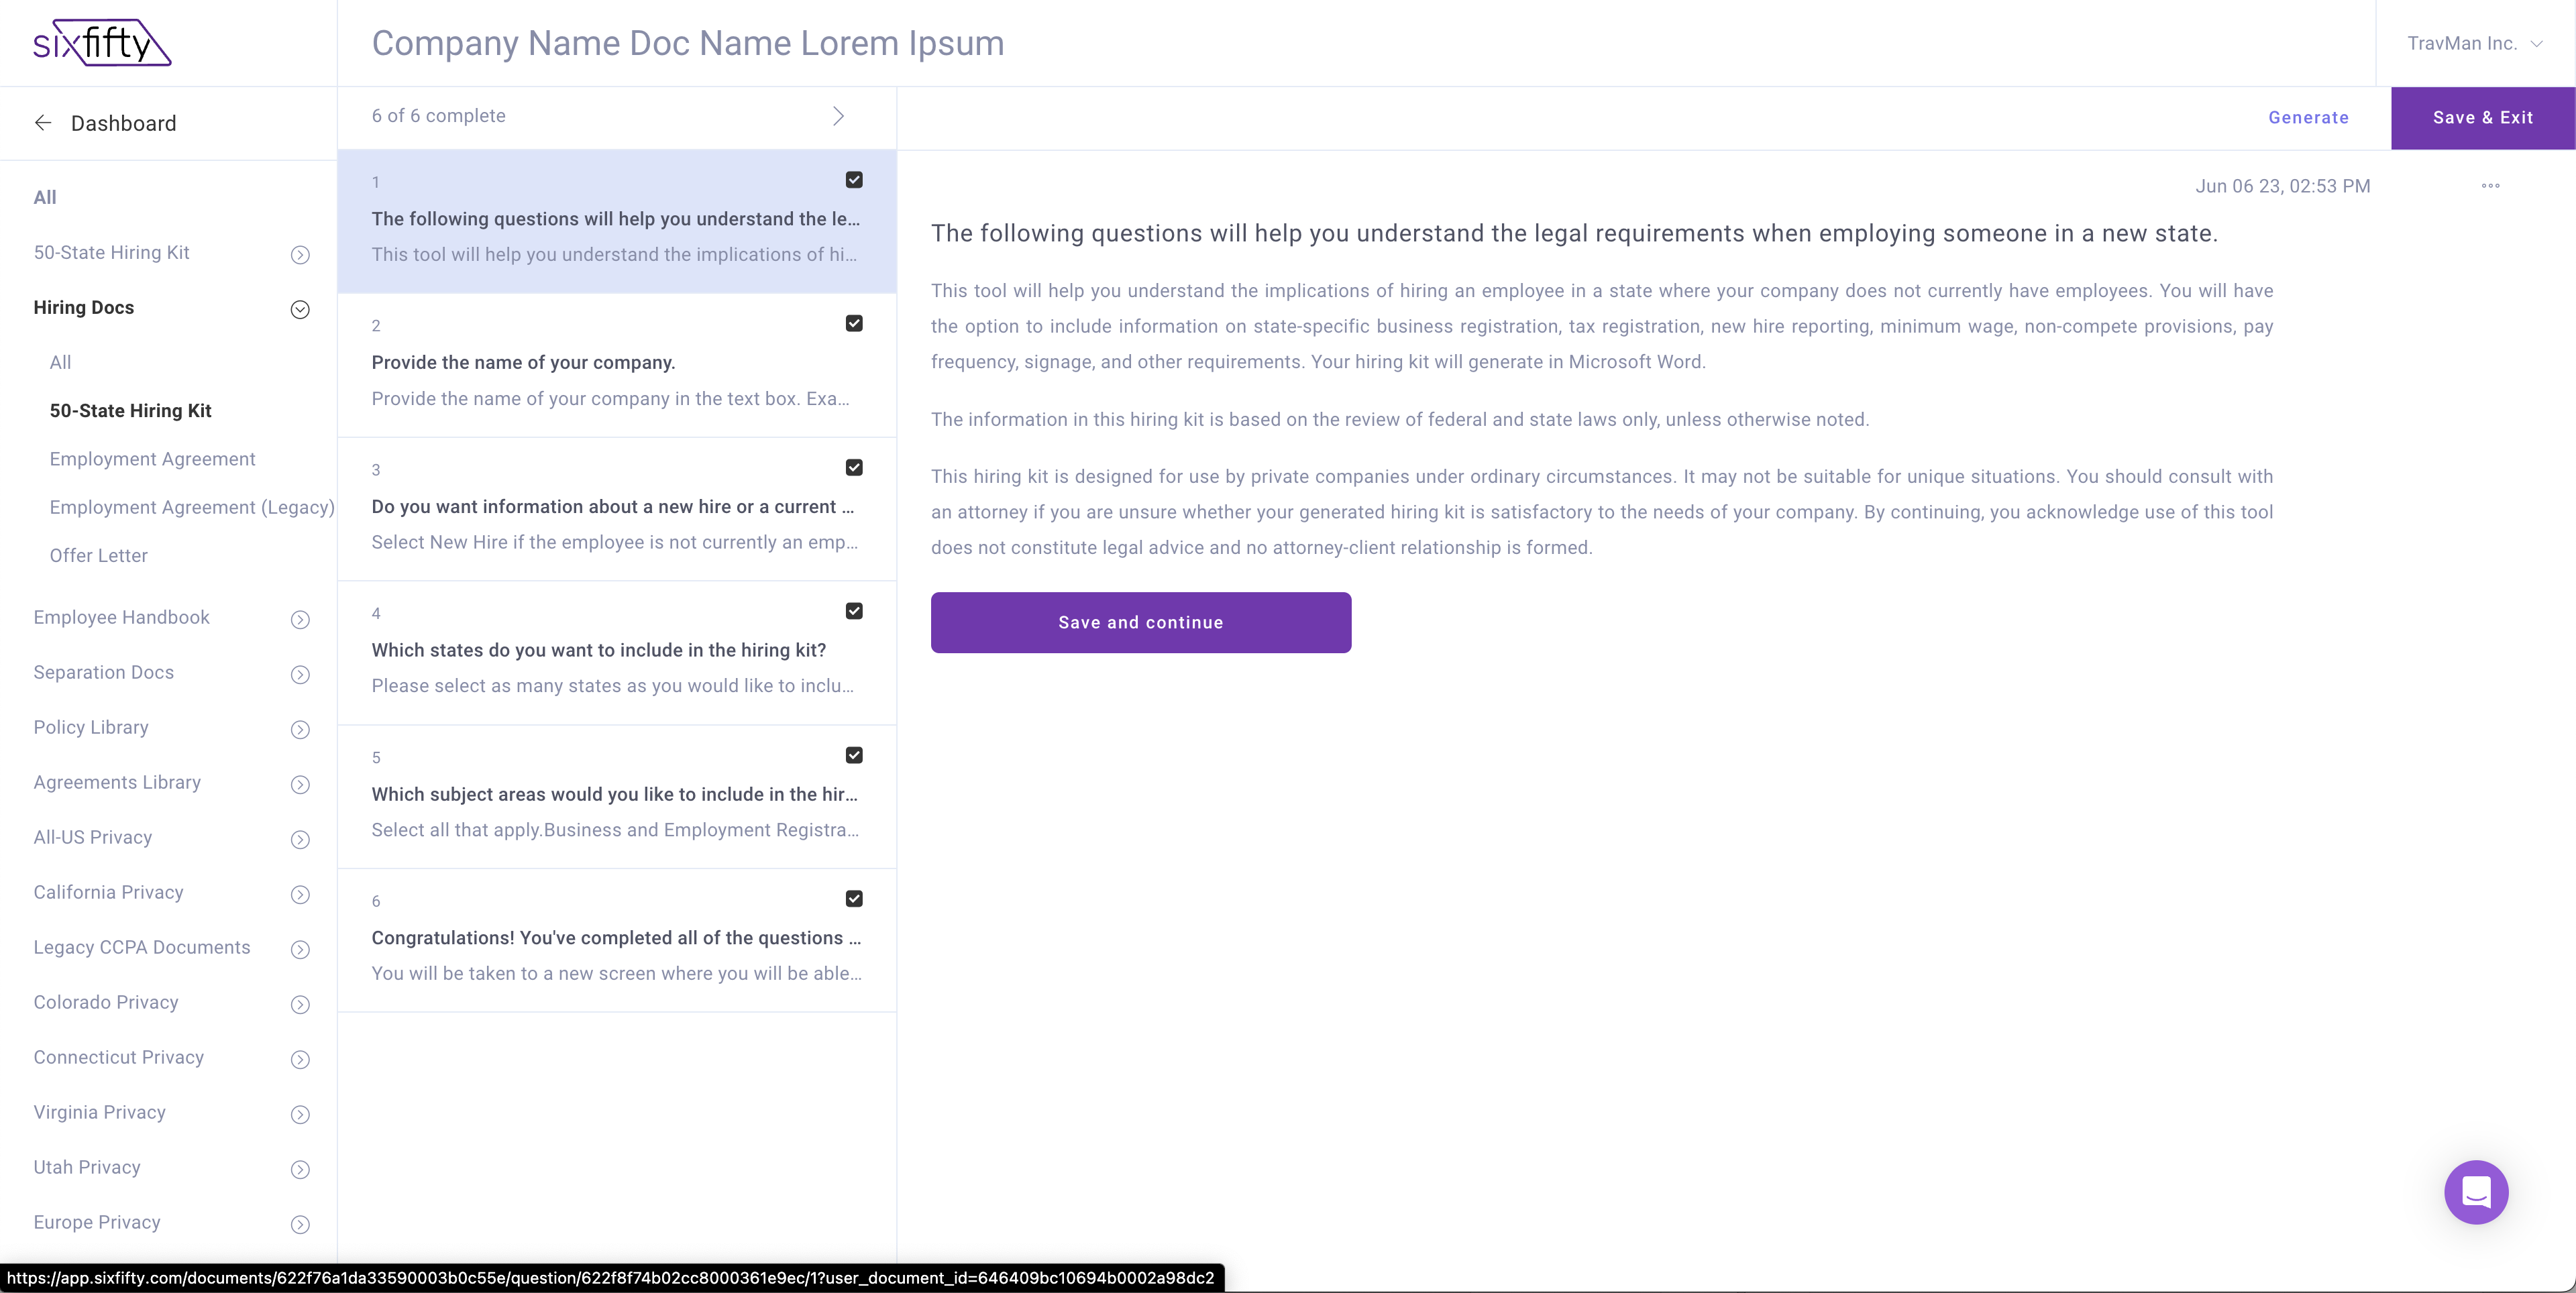2576x1293 pixels.
Task: Toggle checkbox for question 2 company name
Action: click(854, 323)
